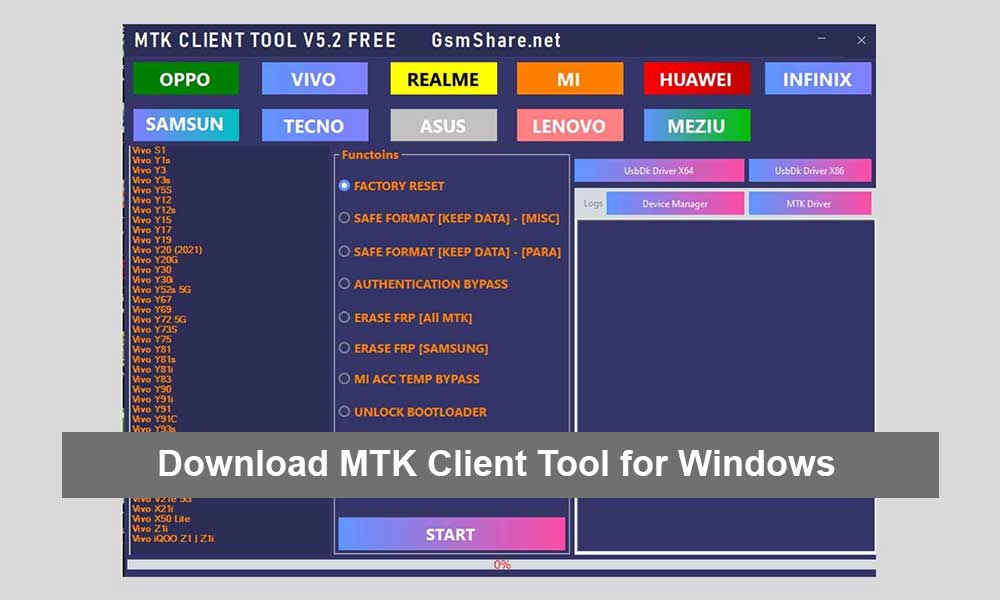Open LENOVO brand devices
1000x600 pixels.
point(570,125)
